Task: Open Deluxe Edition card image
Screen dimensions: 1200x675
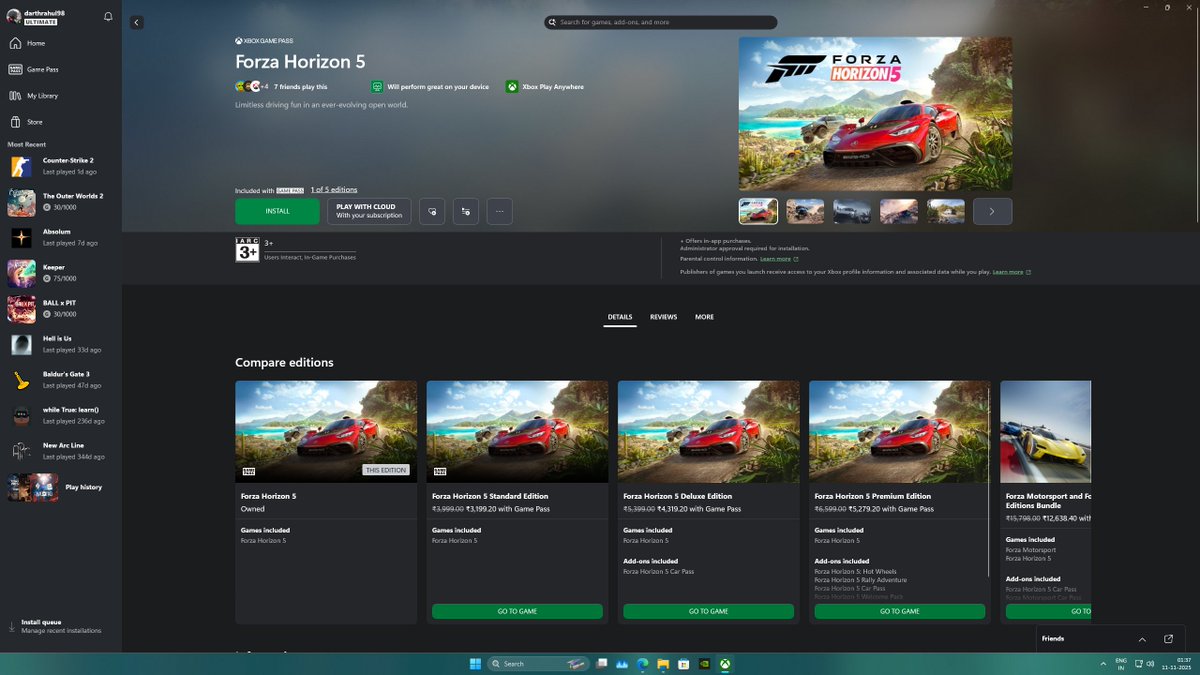Action: pos(708,432)
